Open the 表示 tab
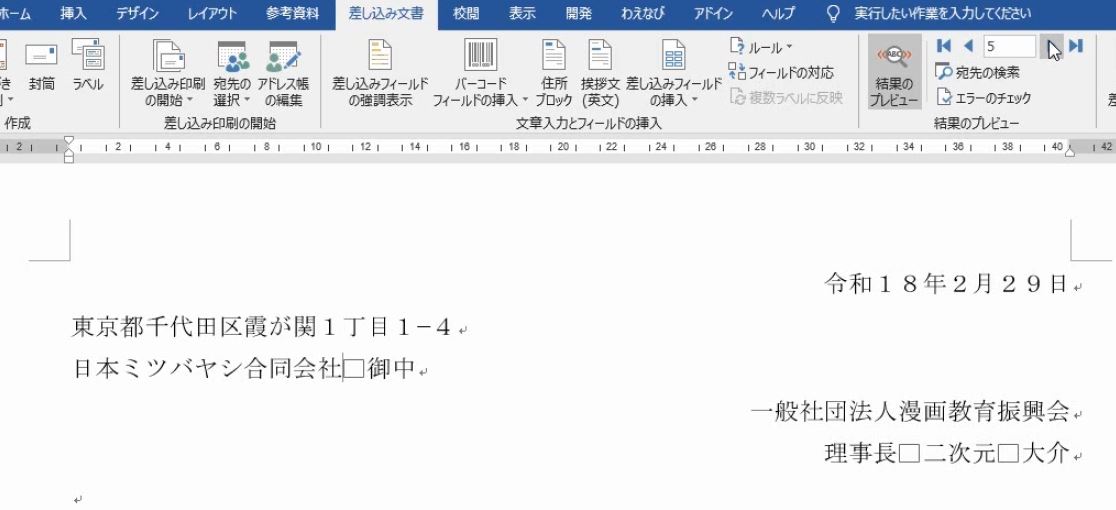Viewport: 1116px width, 510px height. [522, 14]
